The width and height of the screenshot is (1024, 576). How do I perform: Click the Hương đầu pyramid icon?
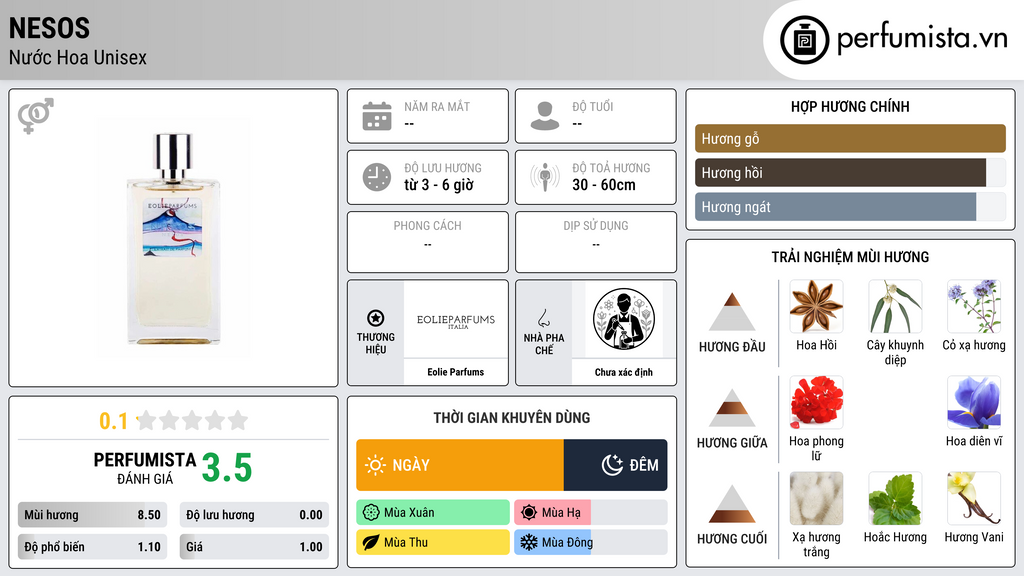point(732,312)
